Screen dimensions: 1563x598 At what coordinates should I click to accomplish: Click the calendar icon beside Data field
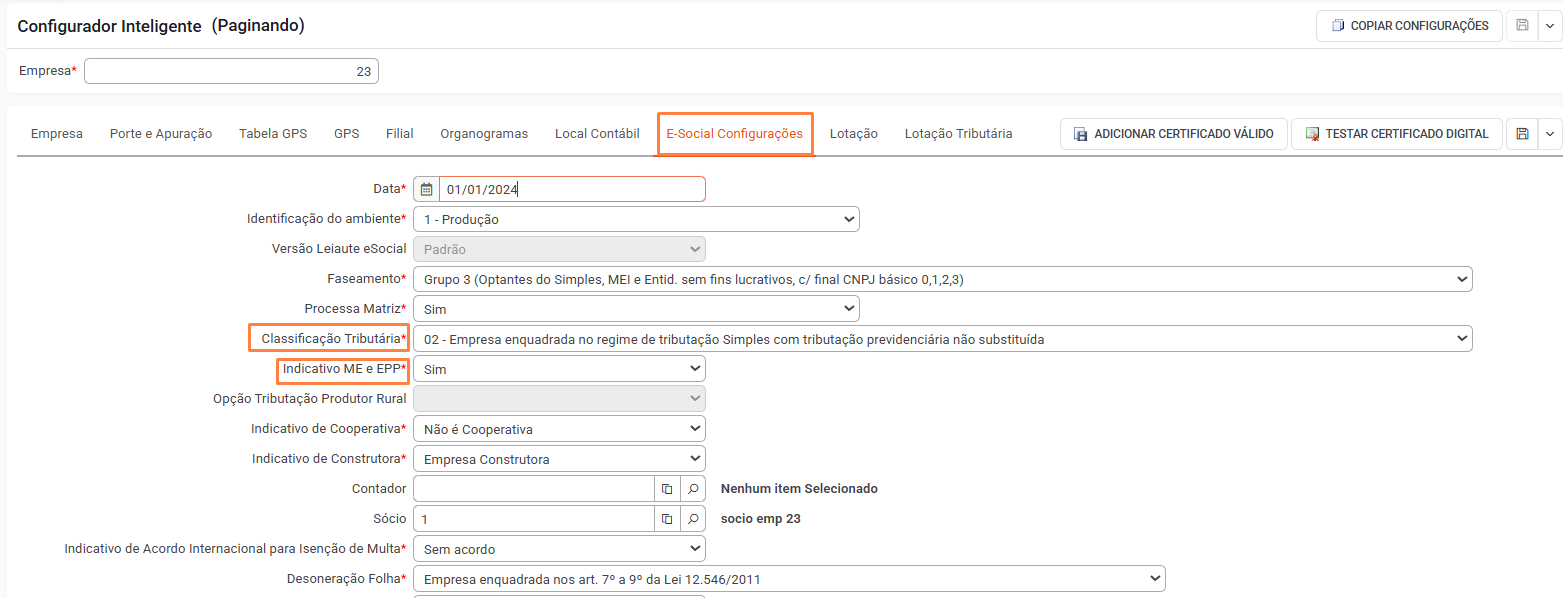coord(427,189)
